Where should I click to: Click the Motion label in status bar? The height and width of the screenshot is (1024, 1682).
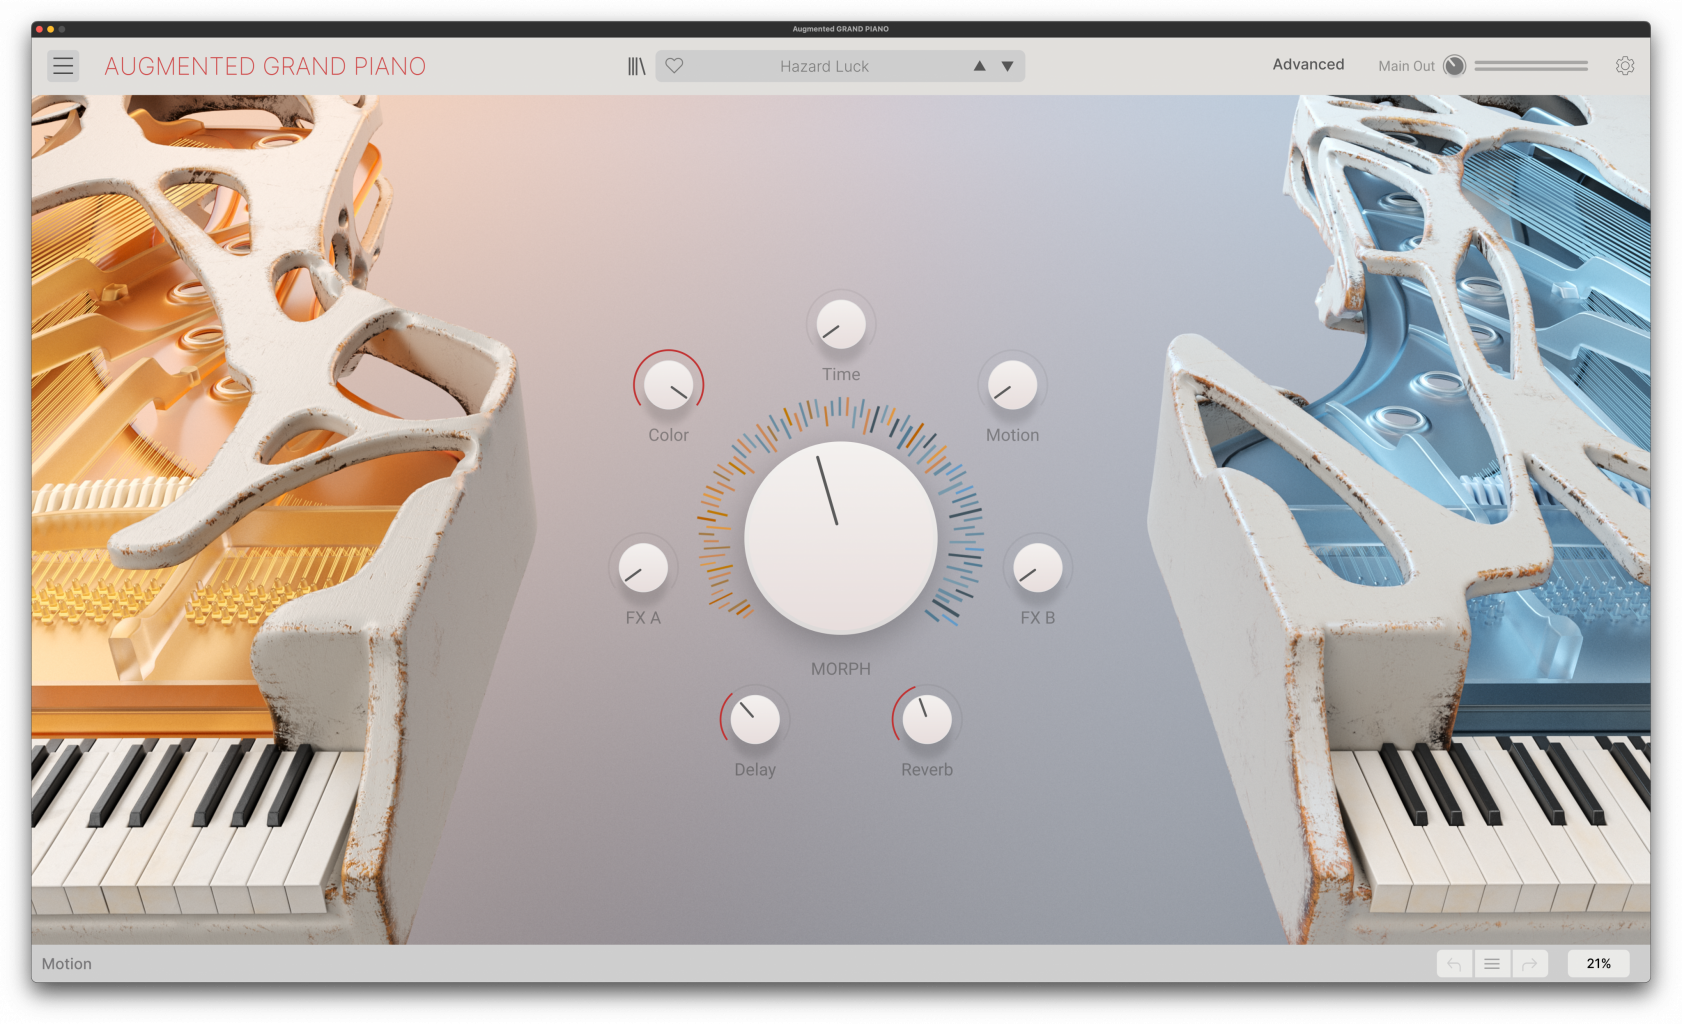pyautogui.click(x=66, y=963)
